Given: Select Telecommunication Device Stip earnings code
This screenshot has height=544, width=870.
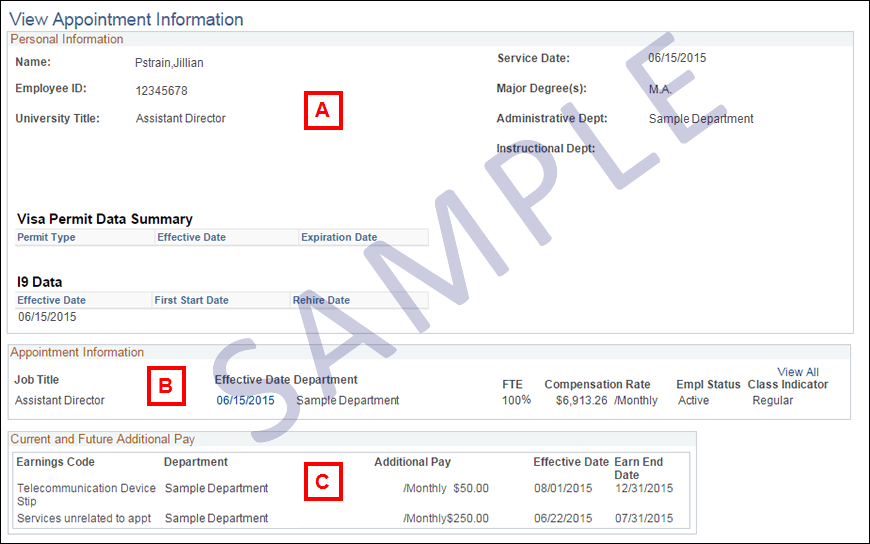Looking at the screenshot, I should point(87,495).
